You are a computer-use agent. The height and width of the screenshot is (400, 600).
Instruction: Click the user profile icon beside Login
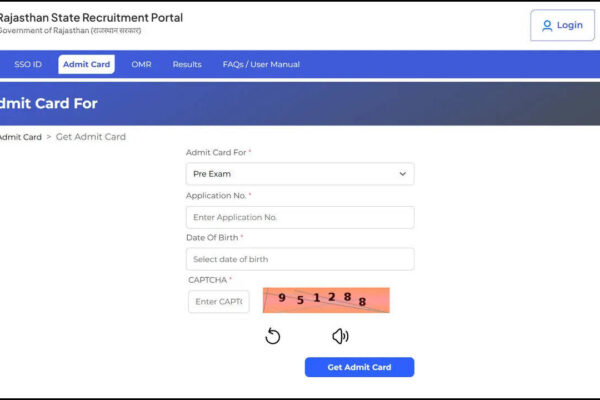(547, 26)
